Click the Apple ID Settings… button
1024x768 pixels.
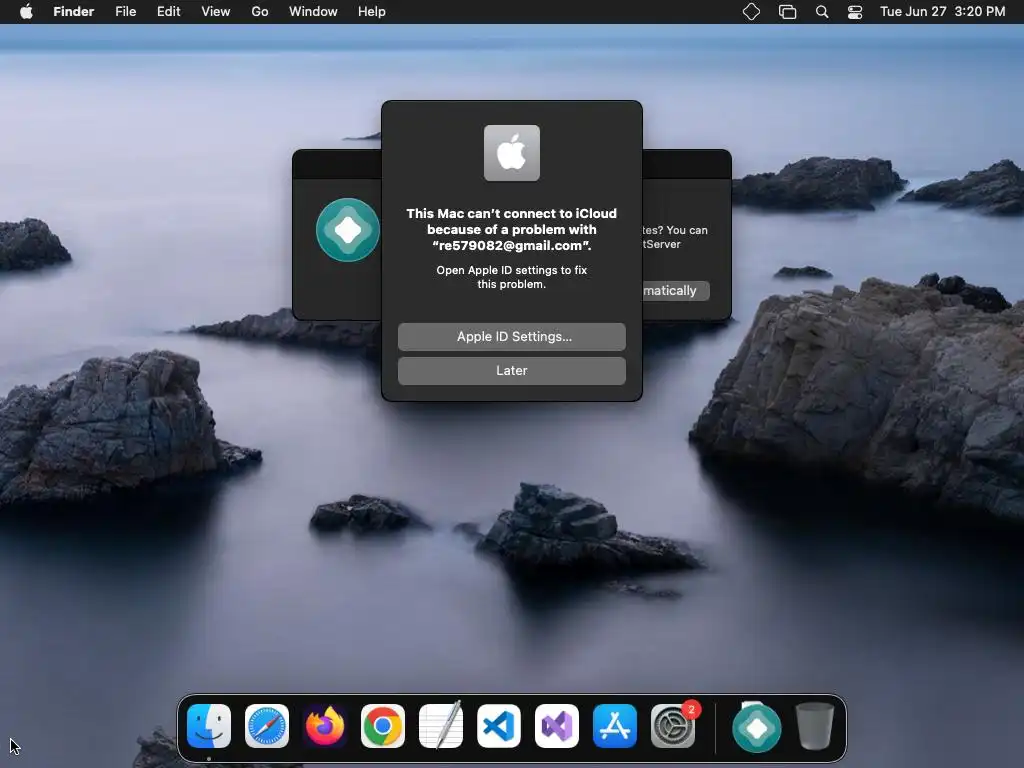coord(512,337)
